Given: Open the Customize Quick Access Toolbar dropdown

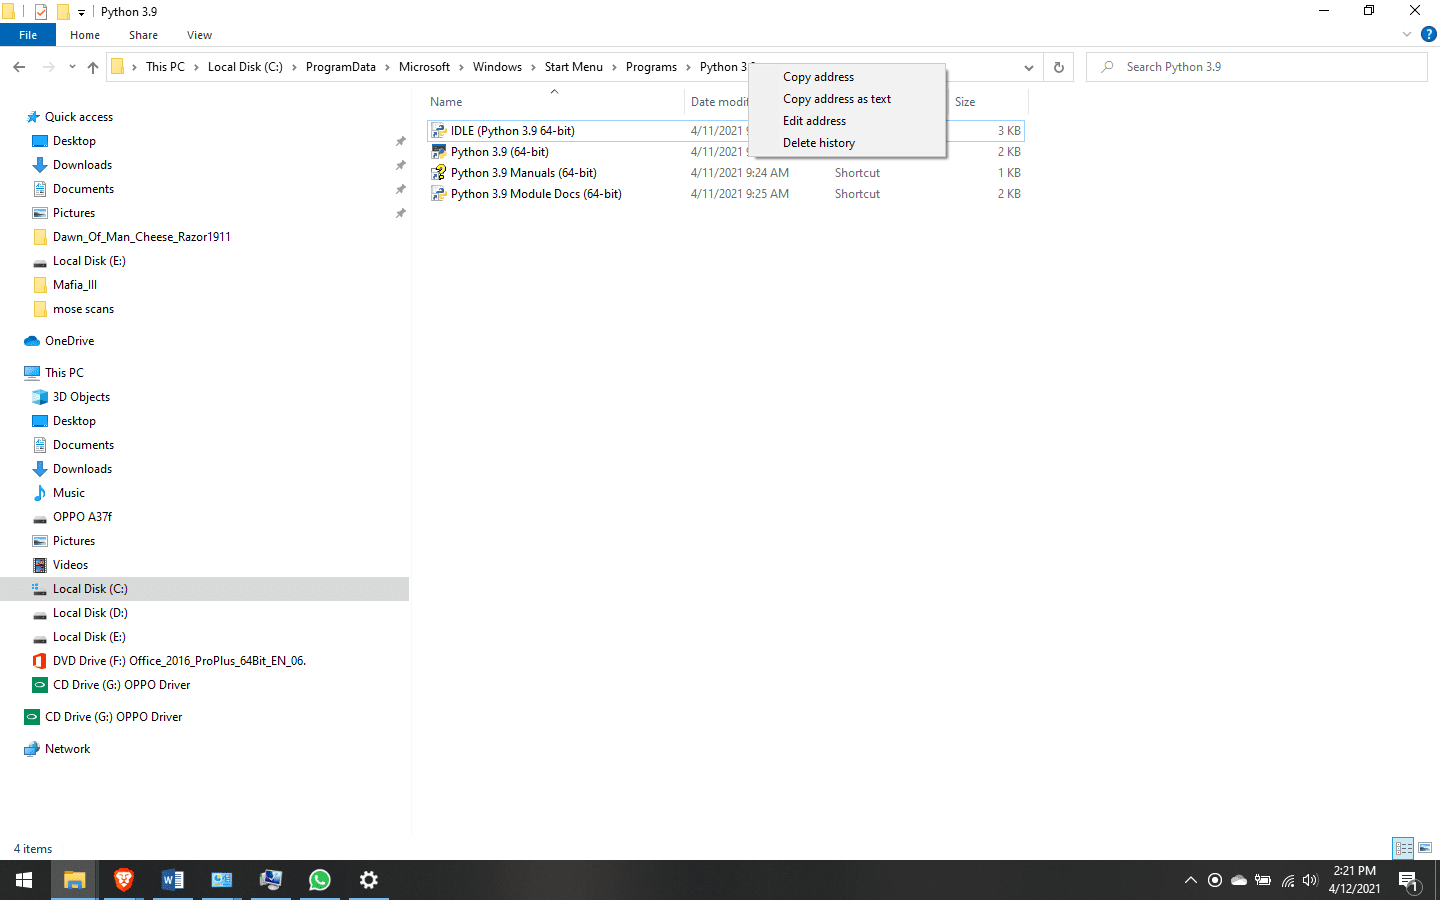Looking at the screenshot, I should coord(81,13).
